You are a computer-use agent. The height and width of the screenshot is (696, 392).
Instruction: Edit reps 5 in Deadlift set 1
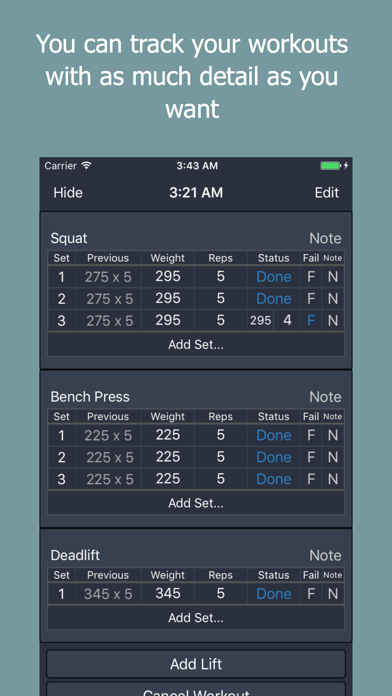221,594
